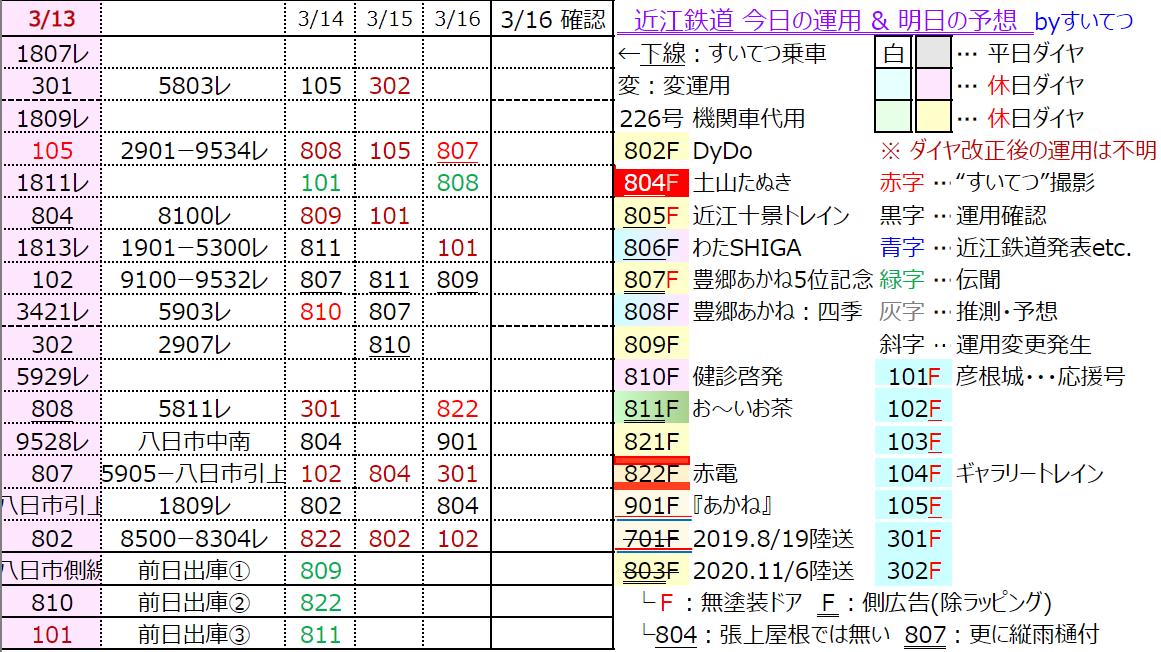Select red 822 in the 5811レ row

457,409
